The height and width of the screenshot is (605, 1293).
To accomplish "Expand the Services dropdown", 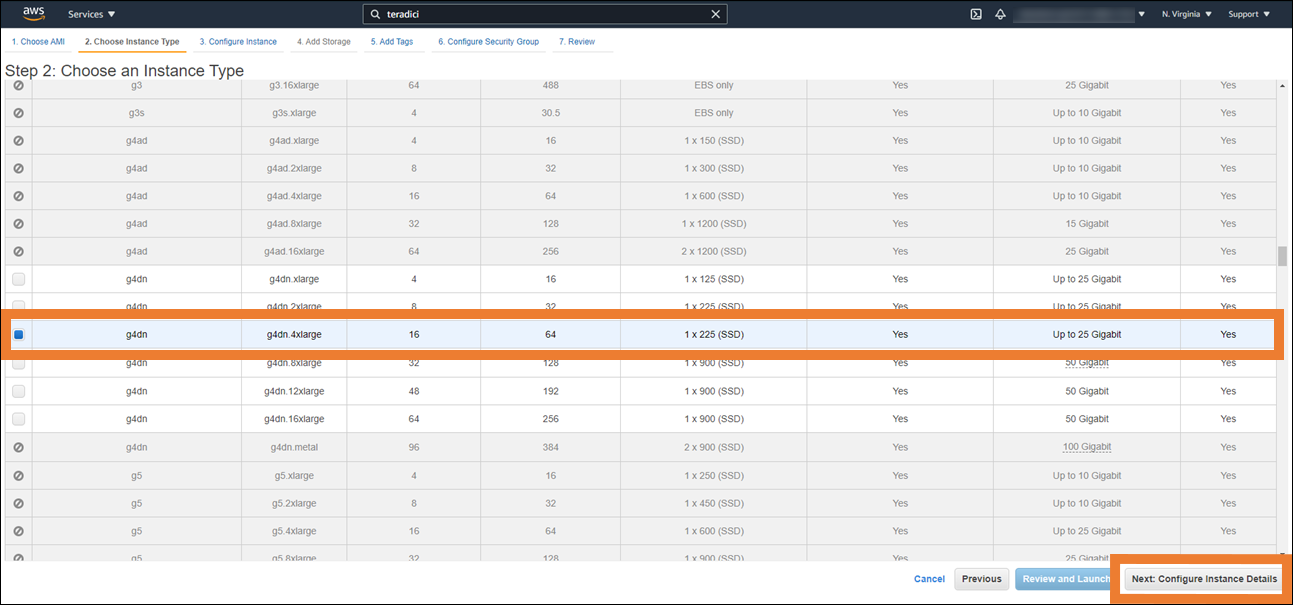I will [x=91, y=14].
